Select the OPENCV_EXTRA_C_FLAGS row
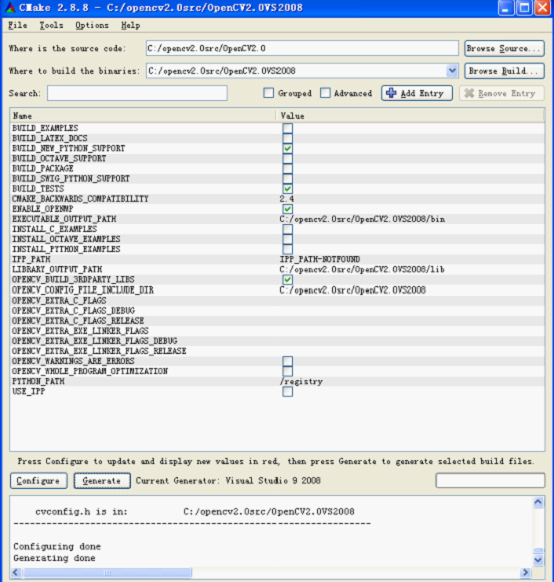The image size is (554, 582). [278, 300]
